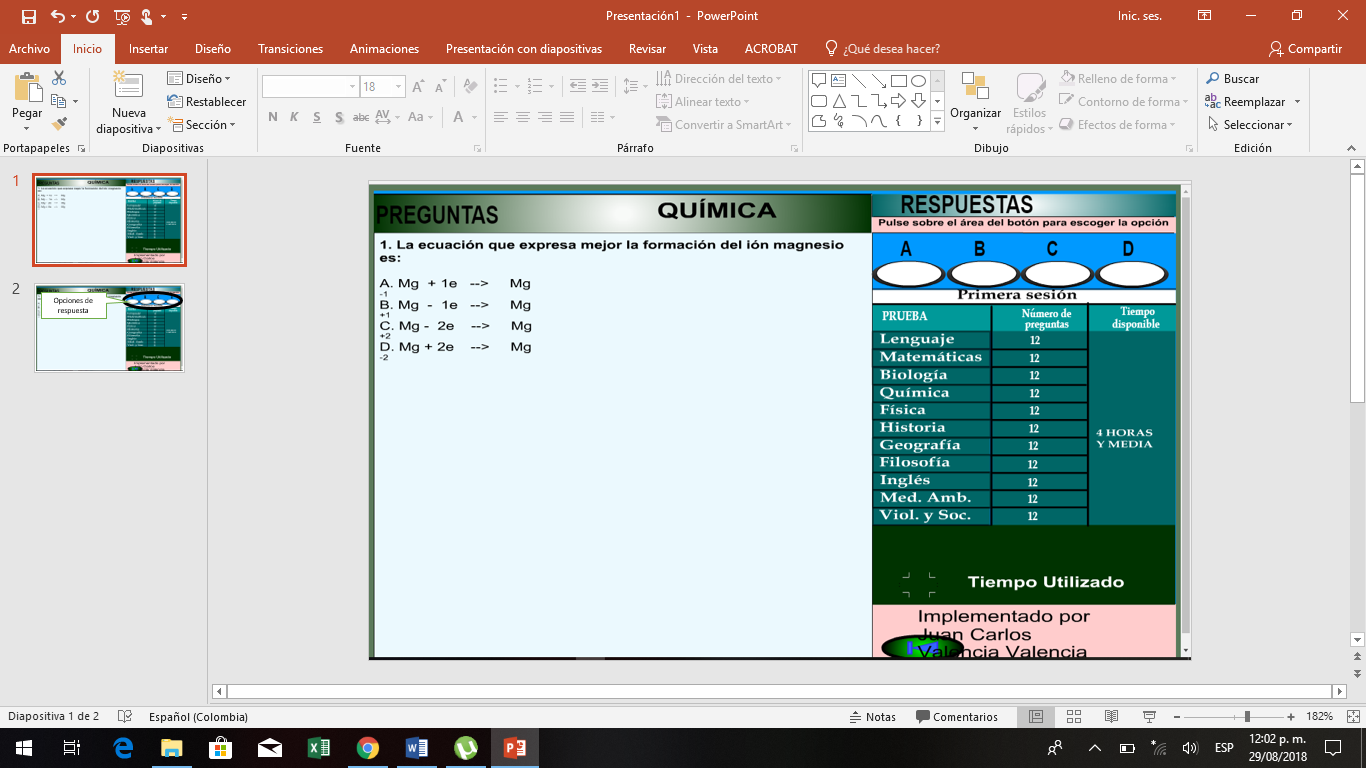Click the Save icon in quick access toolbar
Screen dimensions: 1366x768
28,16
